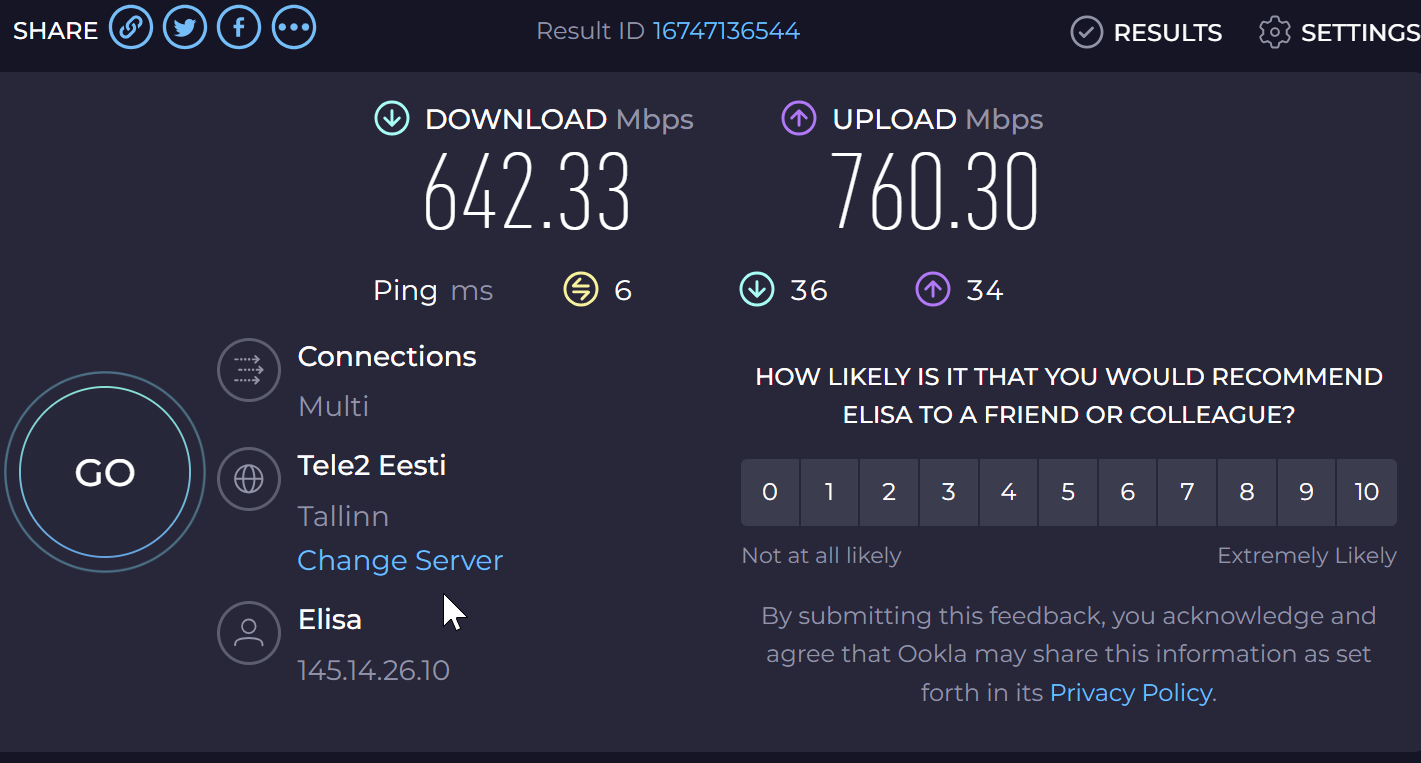Click the purple upload arrow icon

[799, 119]
